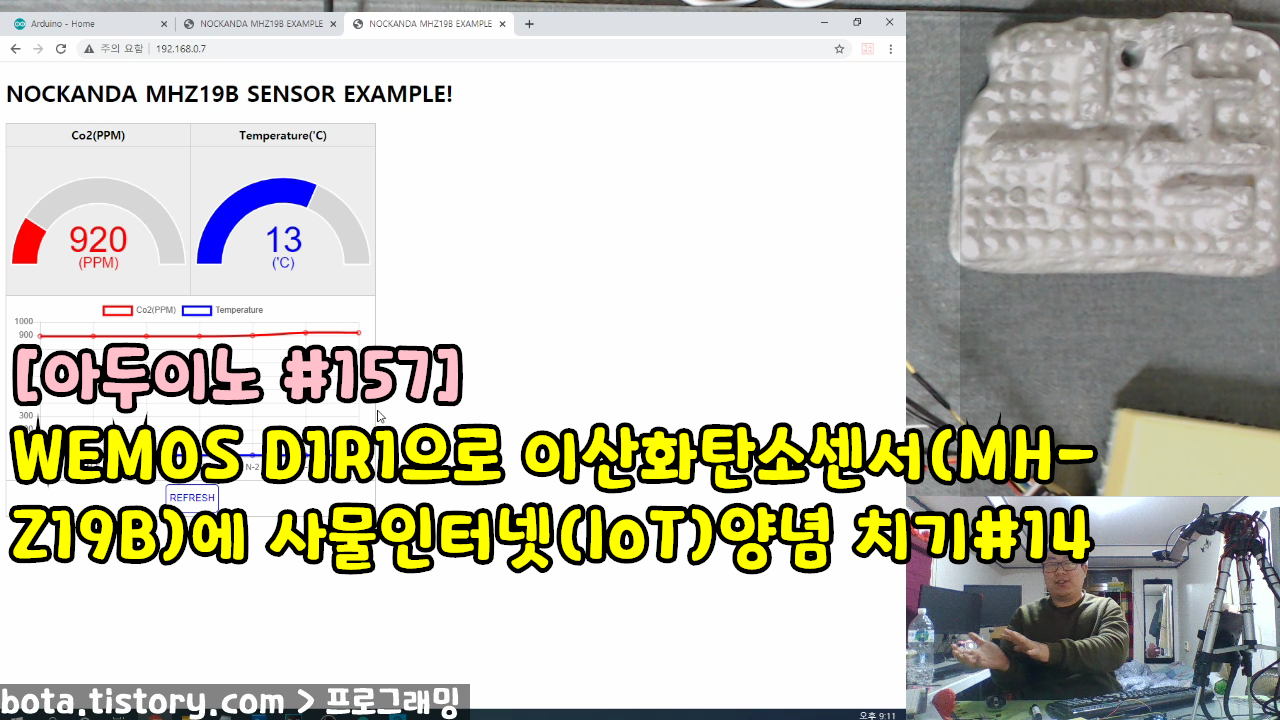Close the active NOCKANDA MHZ19B EXAMPLE tab
Viewport: 1280px width, 720px height.
[x=501, y=24]
